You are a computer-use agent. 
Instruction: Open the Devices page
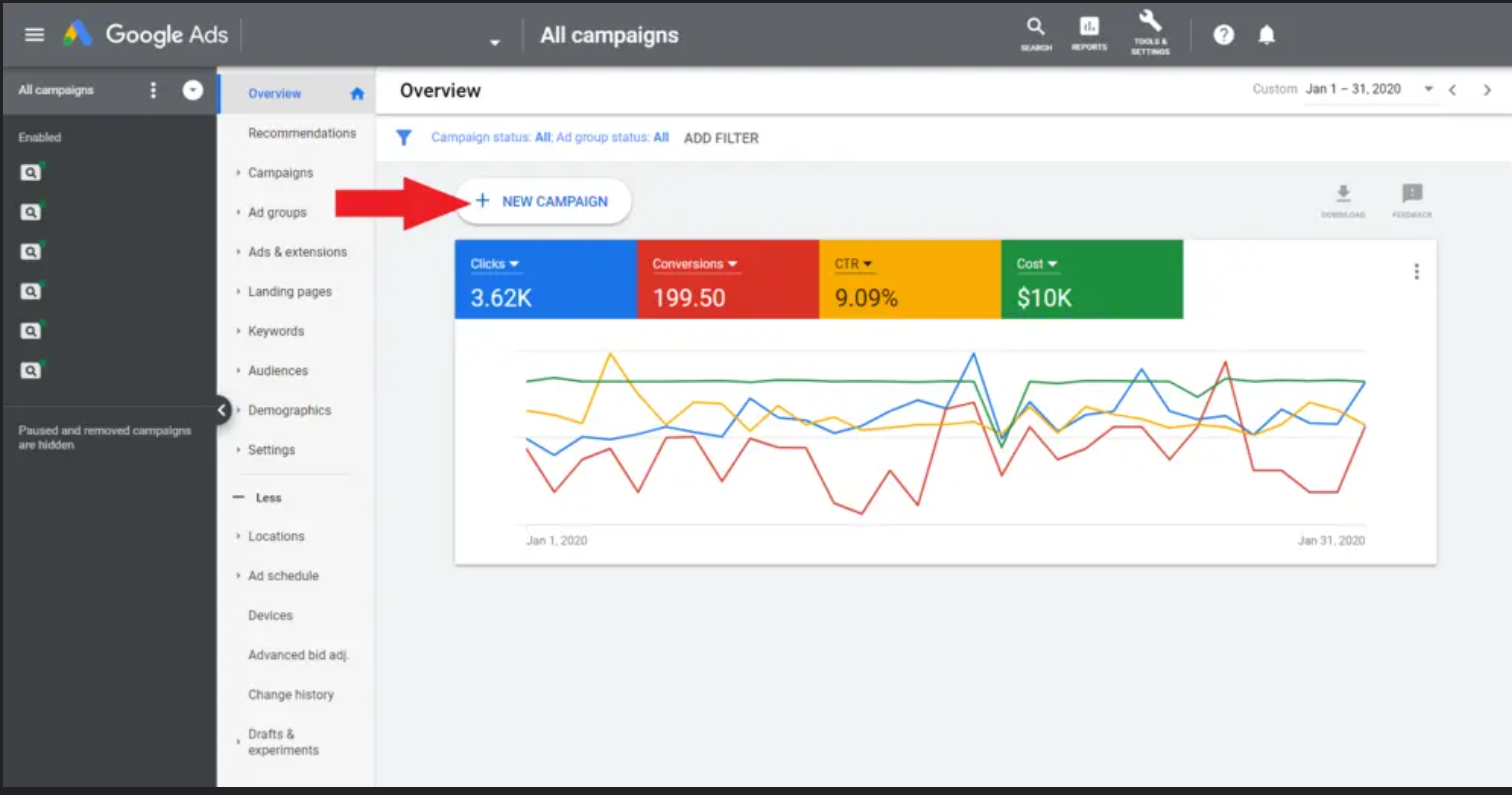point(270,615)
